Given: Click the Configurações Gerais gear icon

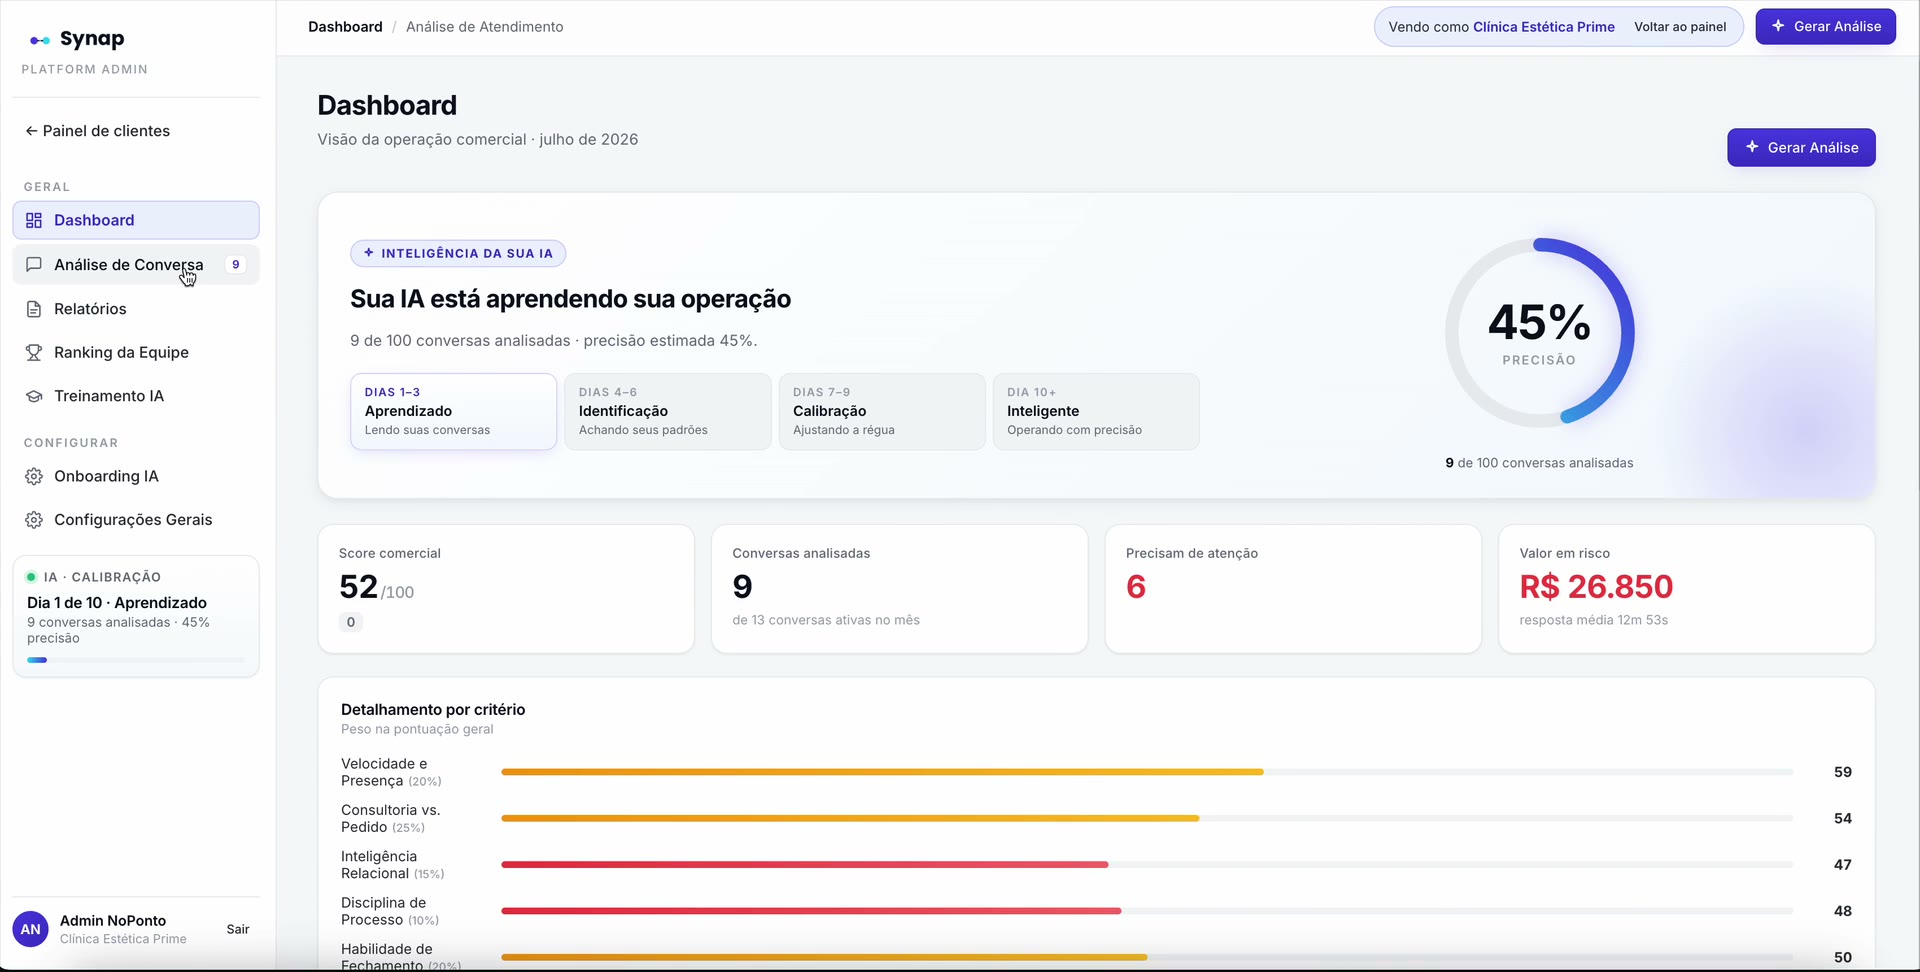Looking at the screenshot, I should [x=34, y=520].
